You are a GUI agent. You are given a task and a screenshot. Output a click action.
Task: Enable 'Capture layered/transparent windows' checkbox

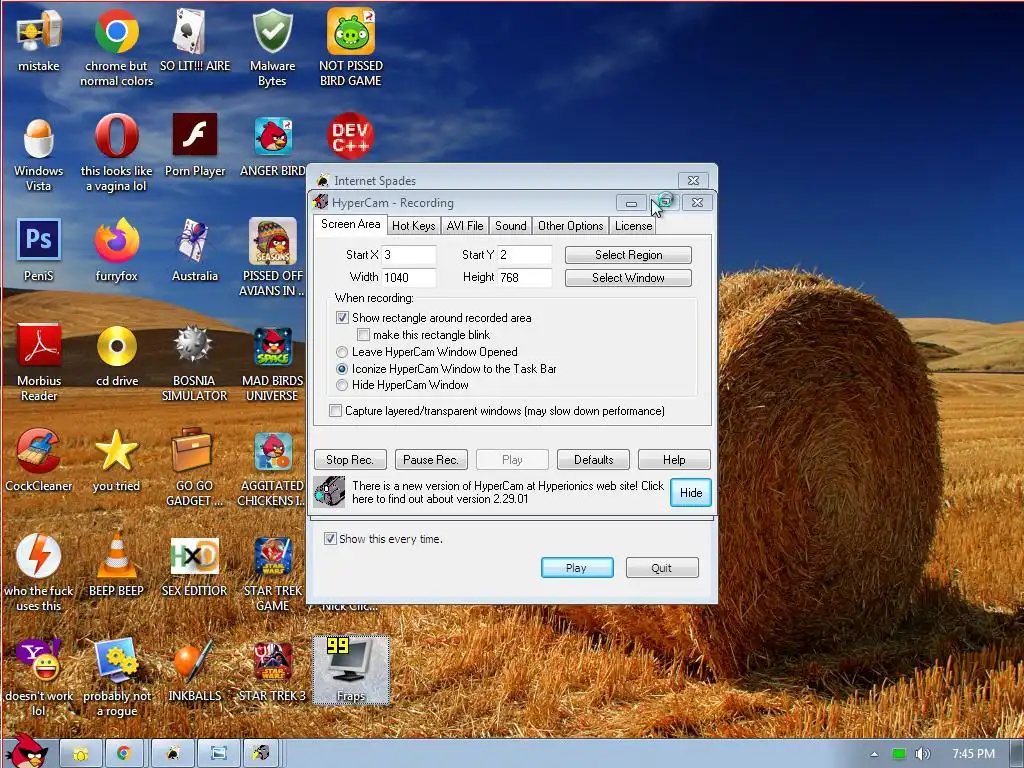(x=335, y=411)
